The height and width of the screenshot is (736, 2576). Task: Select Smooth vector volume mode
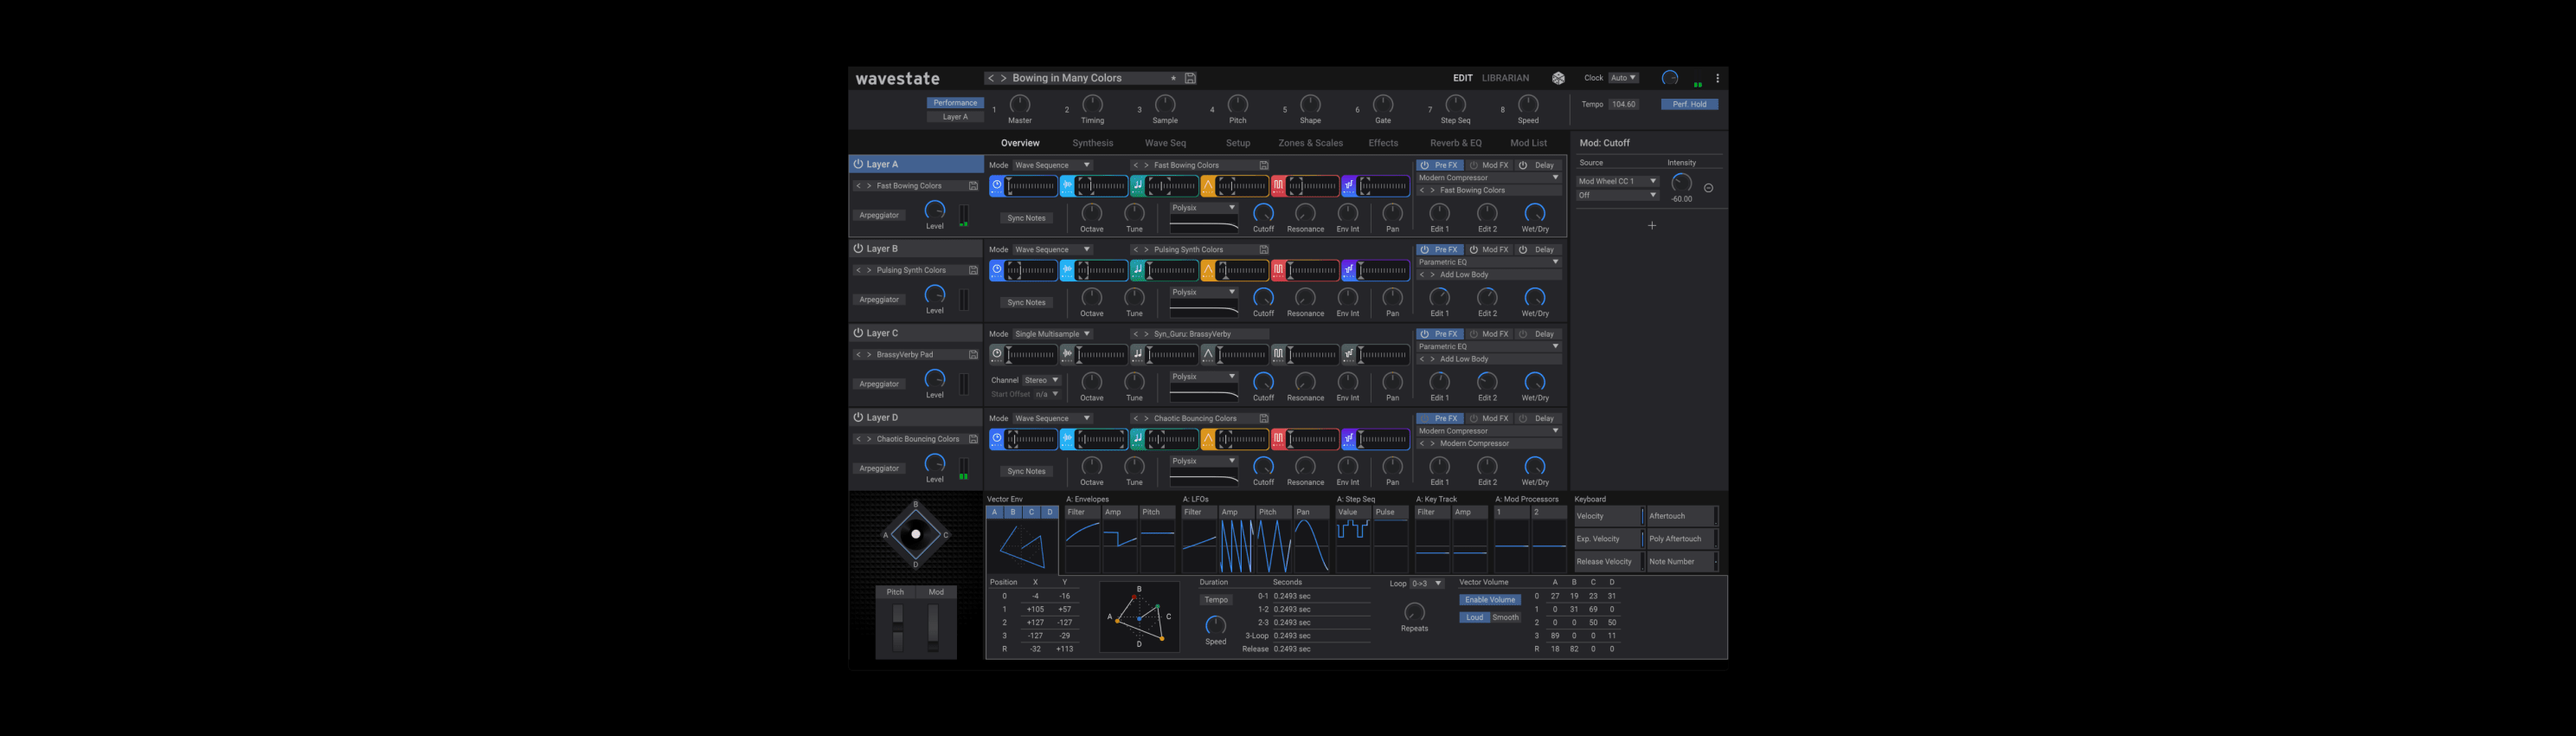(1506, 618)
